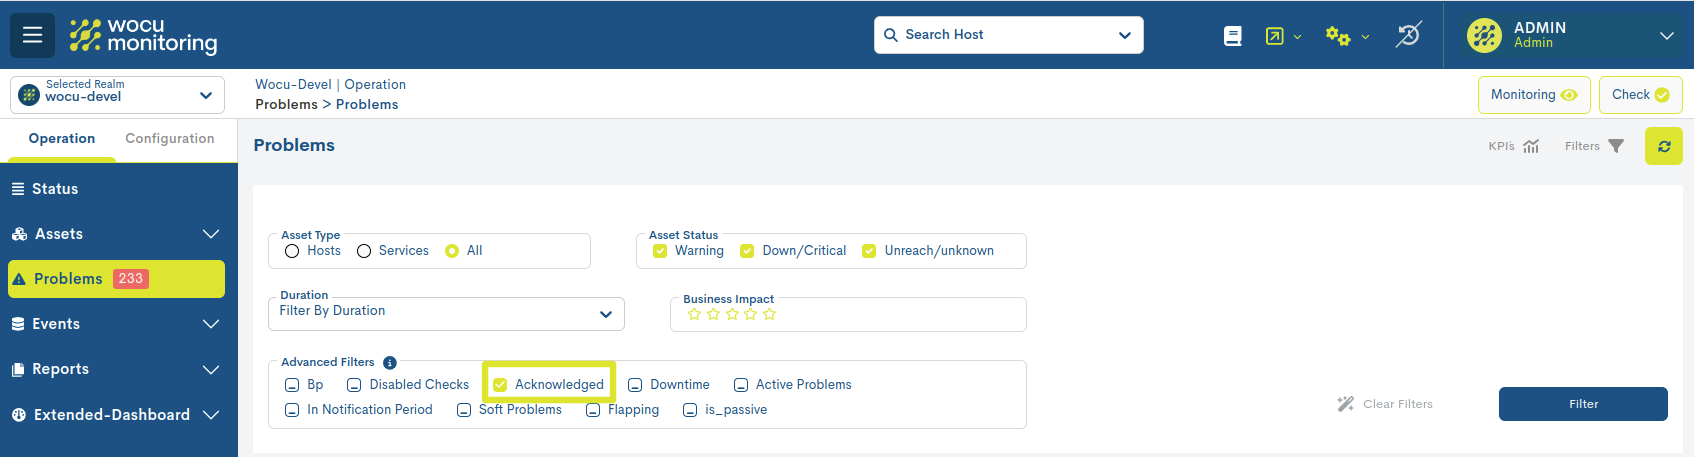This screenshot has width=1694, height=457.
Task: Click the first Business Impact star
Action: coord(694,314)
